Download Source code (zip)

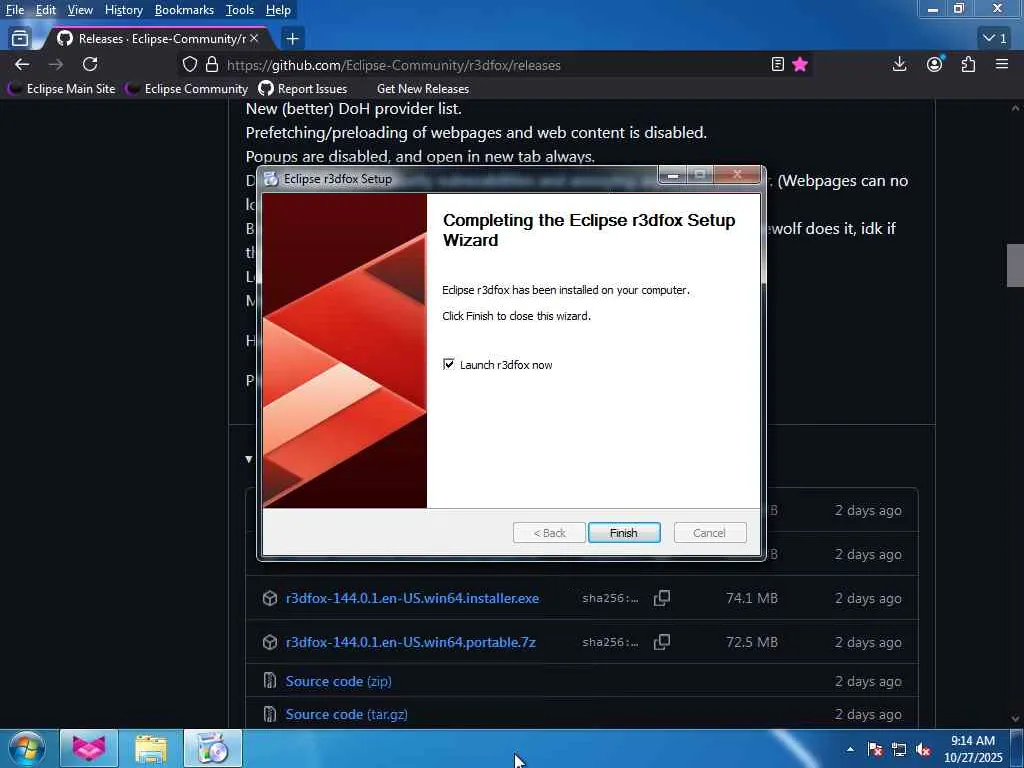tap(338, 681)
